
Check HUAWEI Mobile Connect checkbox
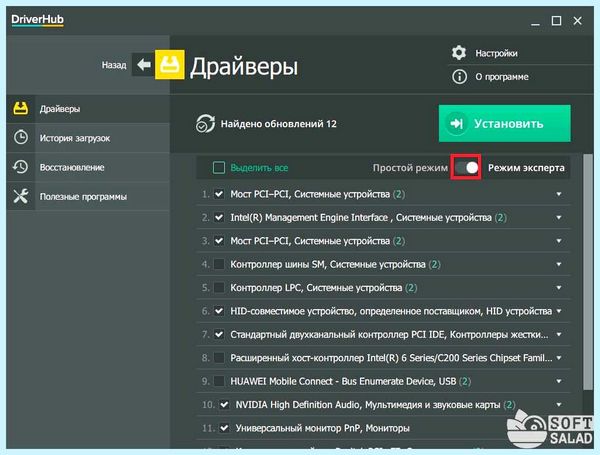(x=219, y=381)
